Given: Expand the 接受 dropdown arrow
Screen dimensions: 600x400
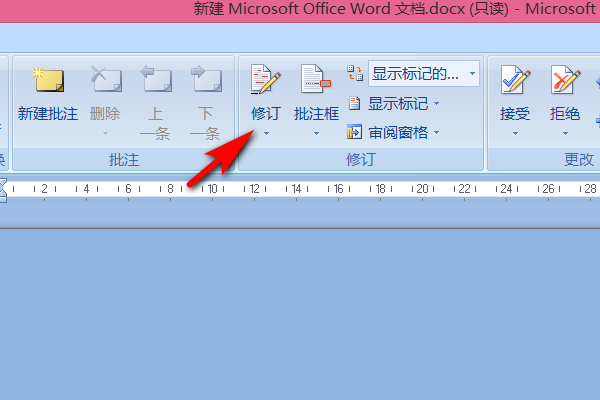Looking at the screenshot, I should click(515, 134).
